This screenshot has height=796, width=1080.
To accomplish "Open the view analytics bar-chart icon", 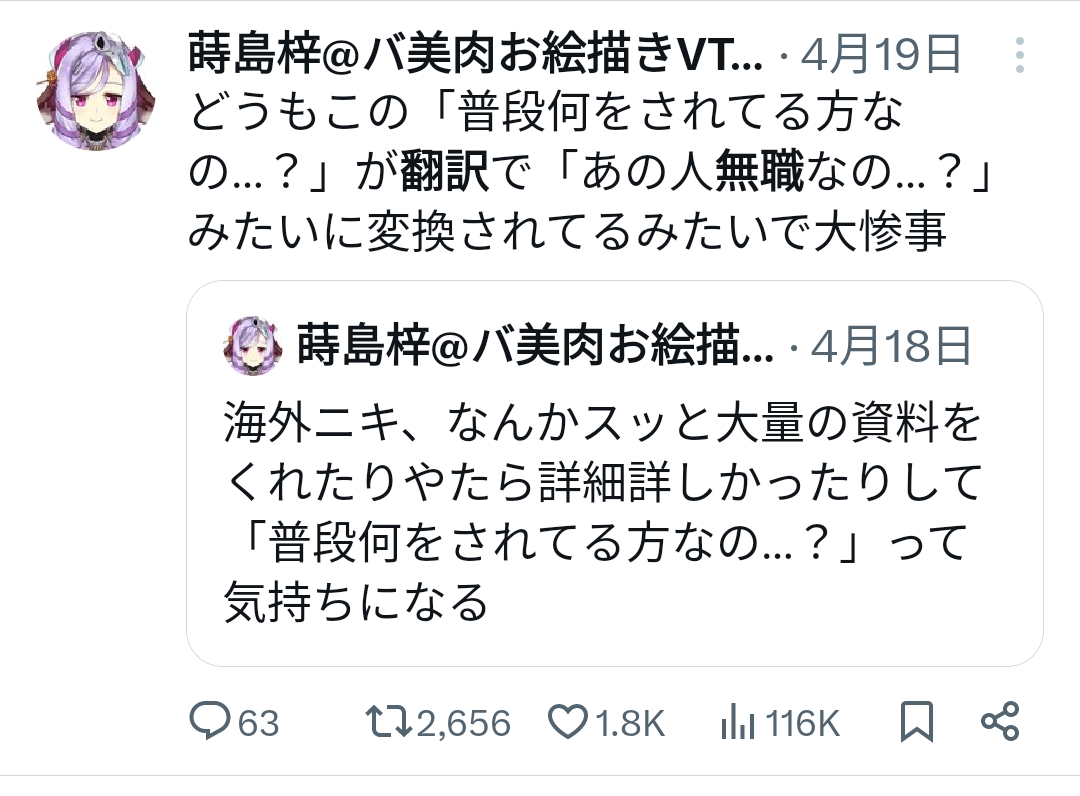I will (737, 721).
